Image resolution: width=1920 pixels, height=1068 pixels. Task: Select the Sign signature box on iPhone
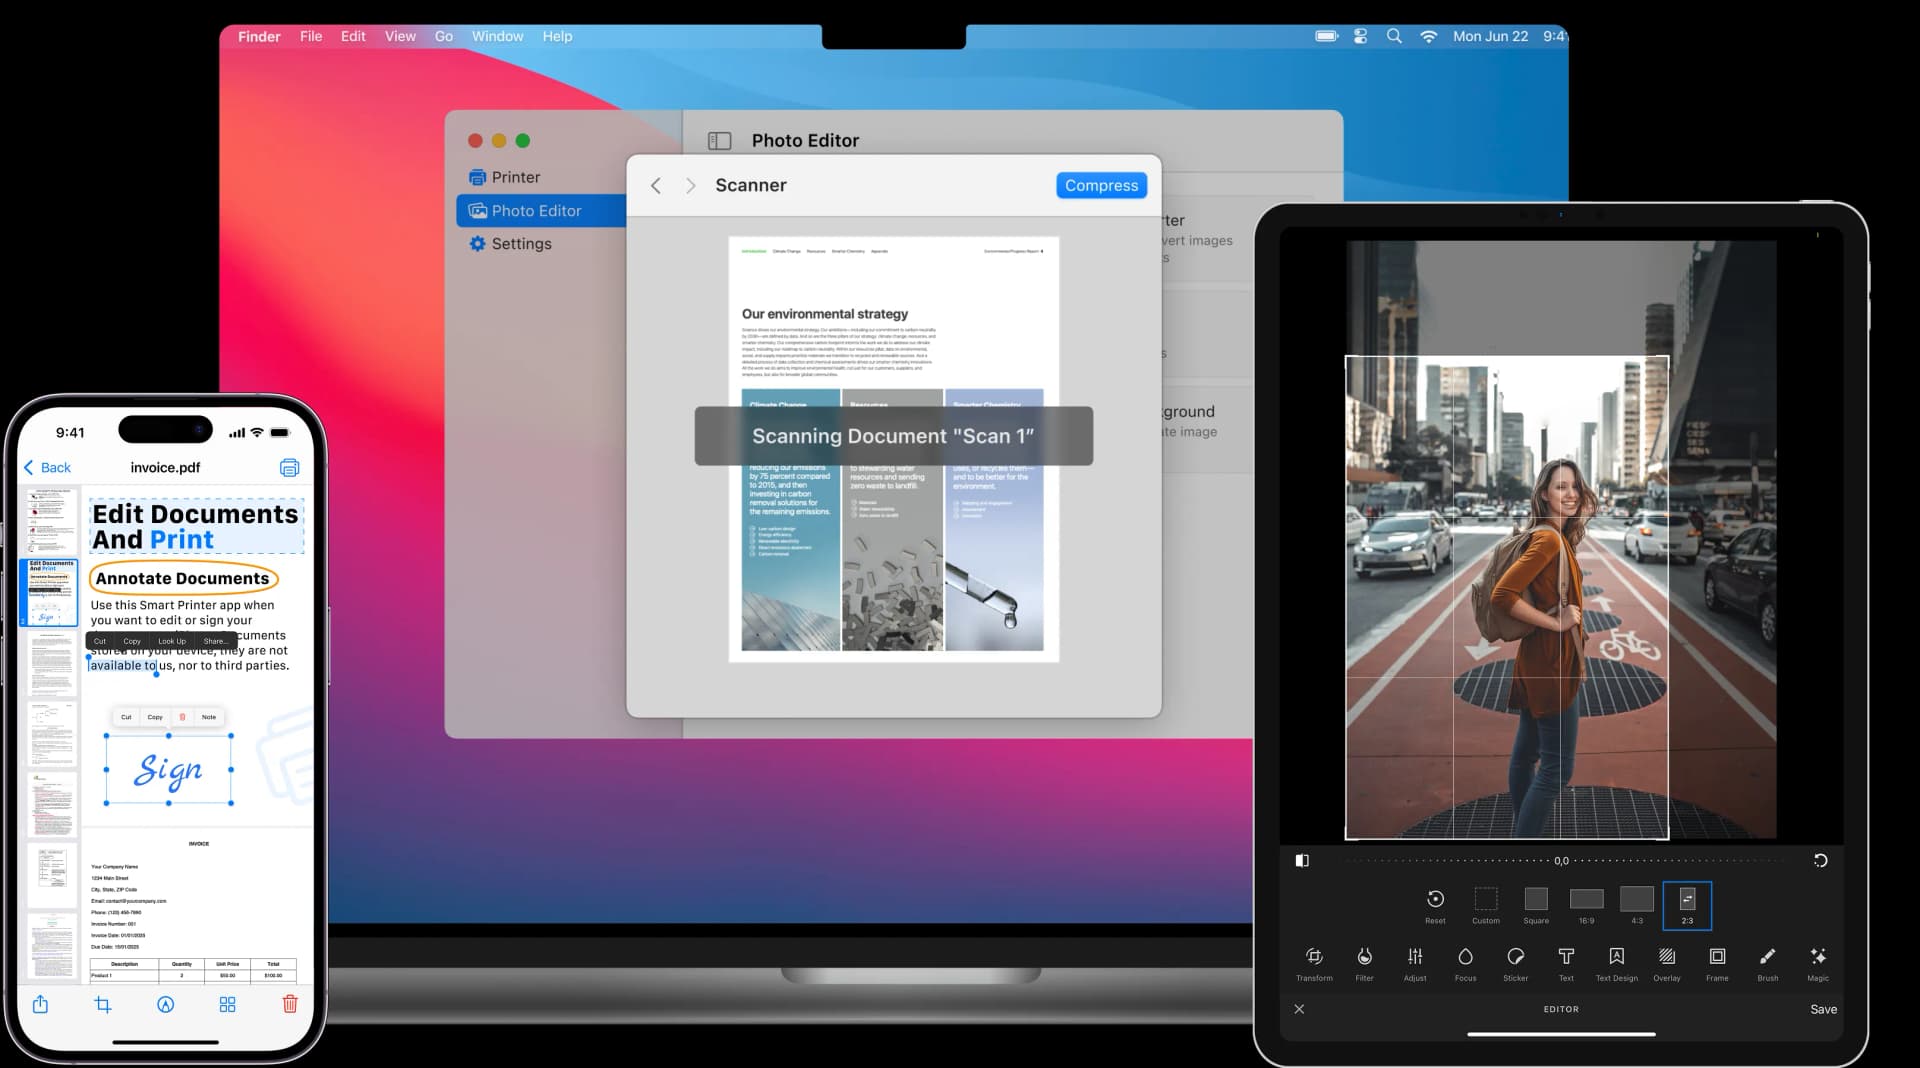(x=168, y=769)
